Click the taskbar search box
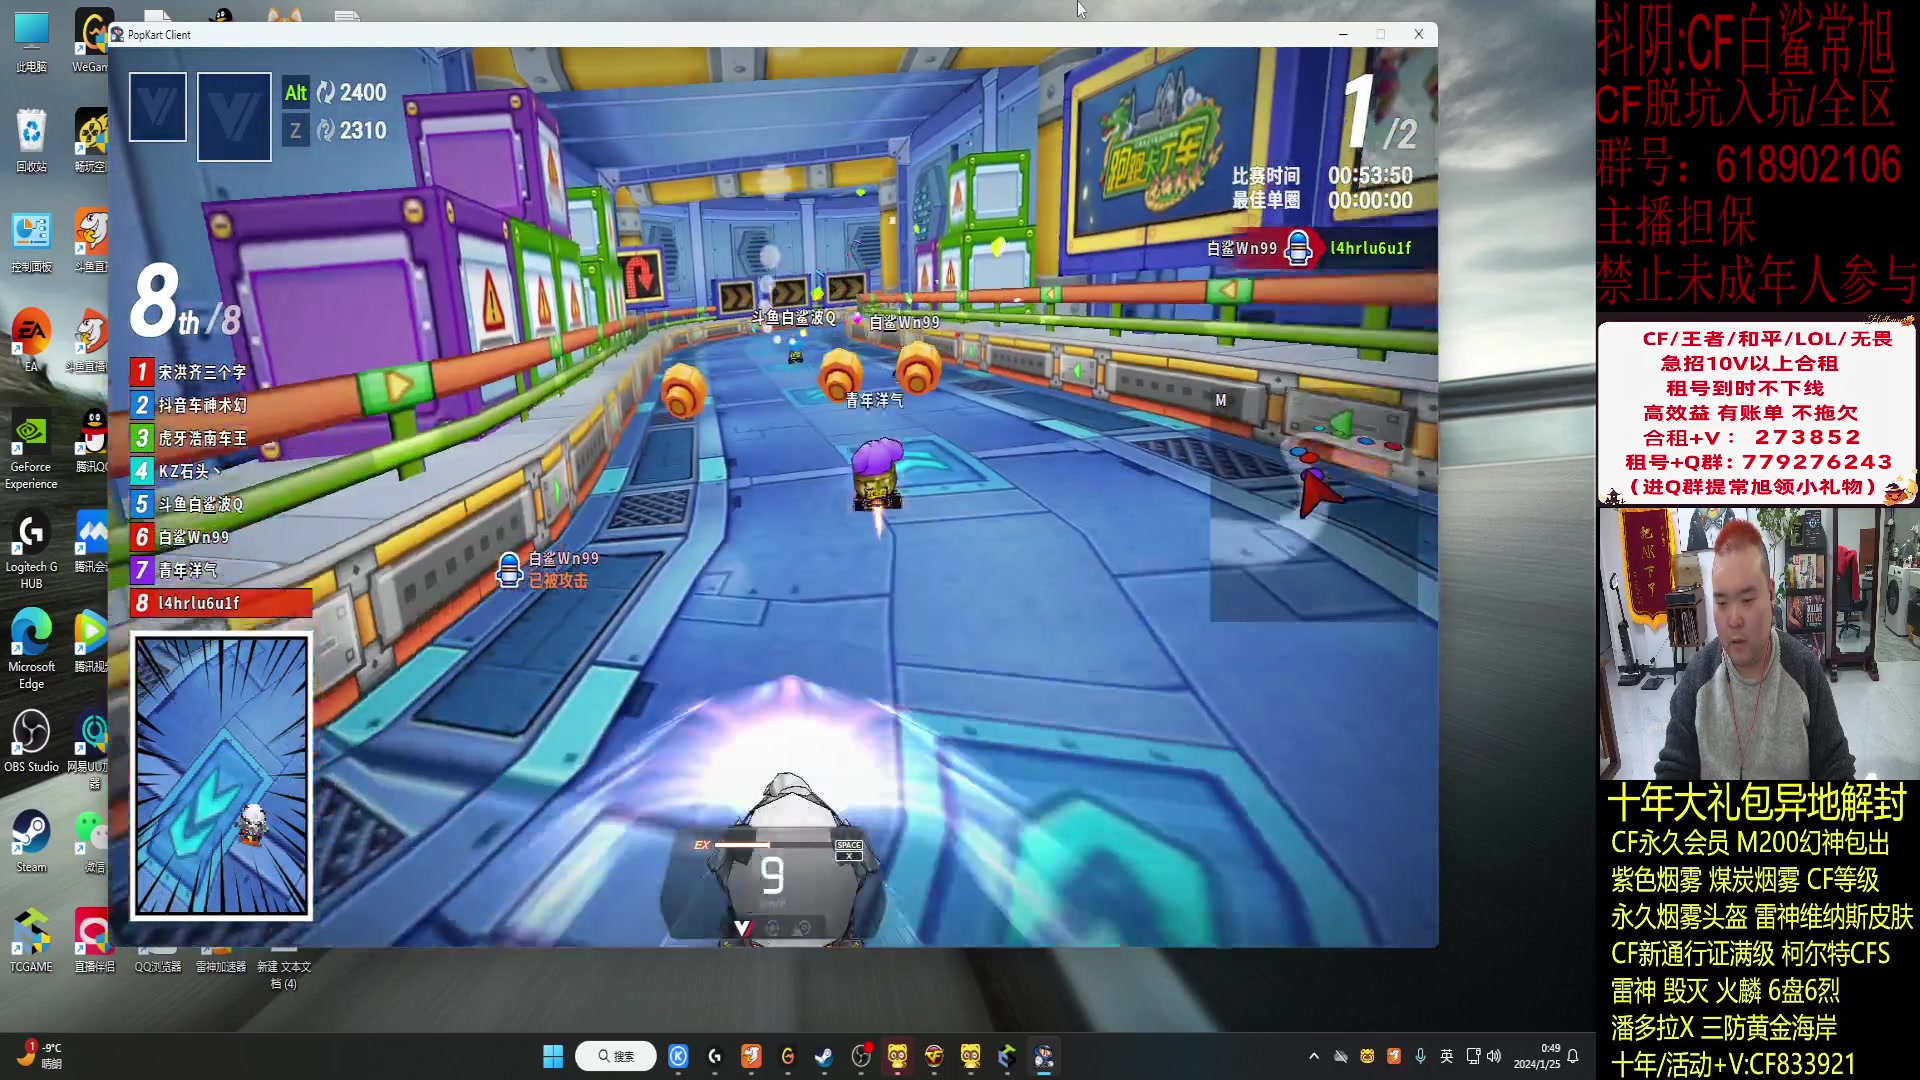The image size is (1920, 1080). click(616, 1056)
